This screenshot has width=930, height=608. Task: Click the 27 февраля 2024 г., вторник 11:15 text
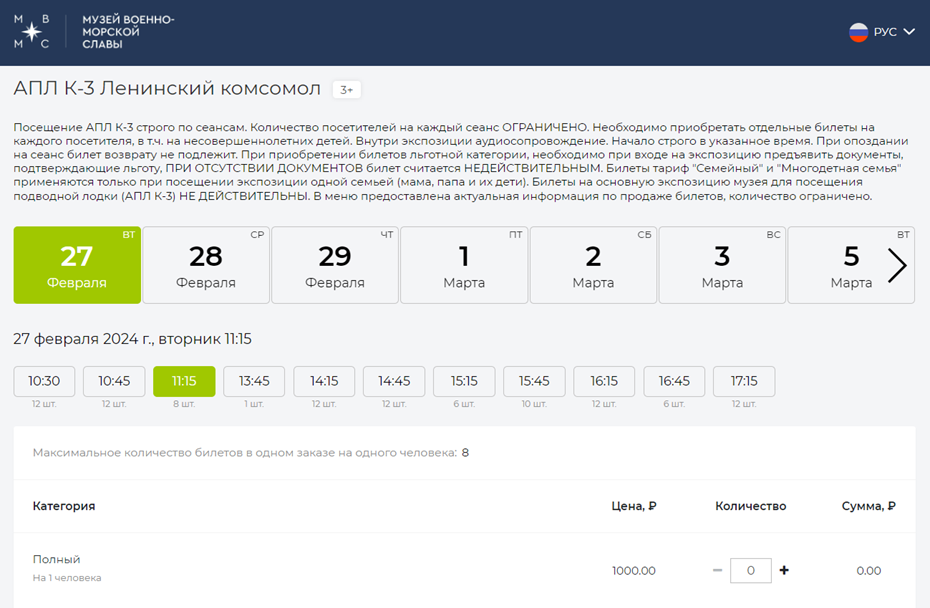pyautogui.click(x=132, y=339)
